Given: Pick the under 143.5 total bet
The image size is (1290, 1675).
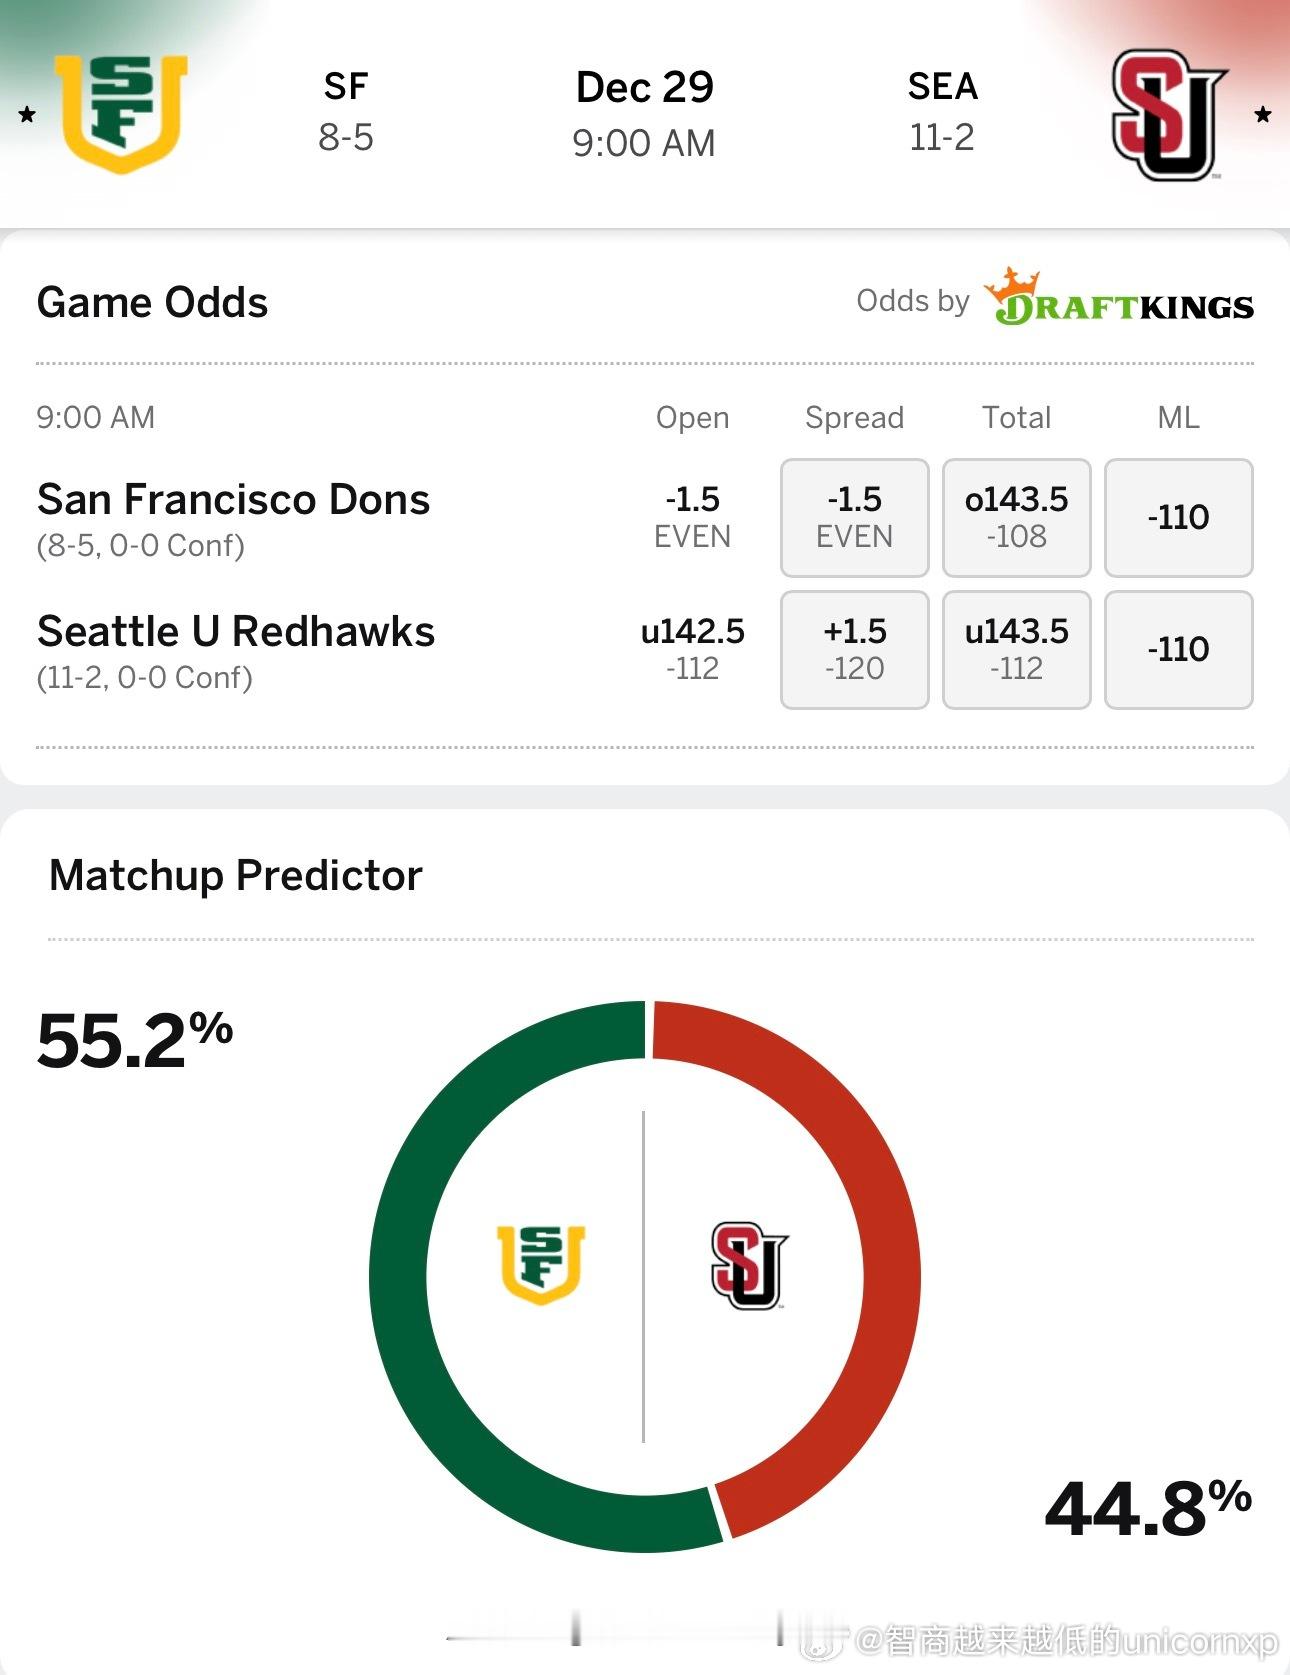Looking at the screenshot, I should point(1016,650).
